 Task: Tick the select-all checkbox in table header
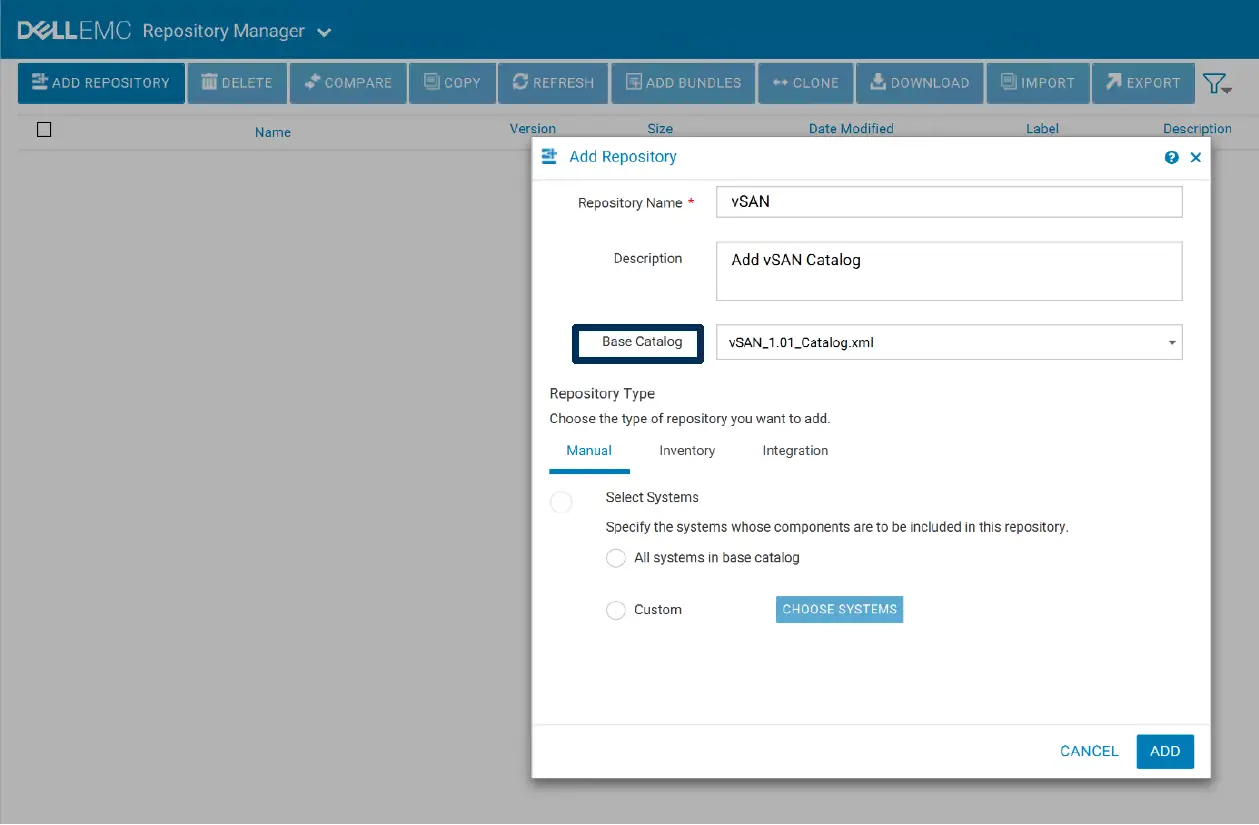(44, 129)
